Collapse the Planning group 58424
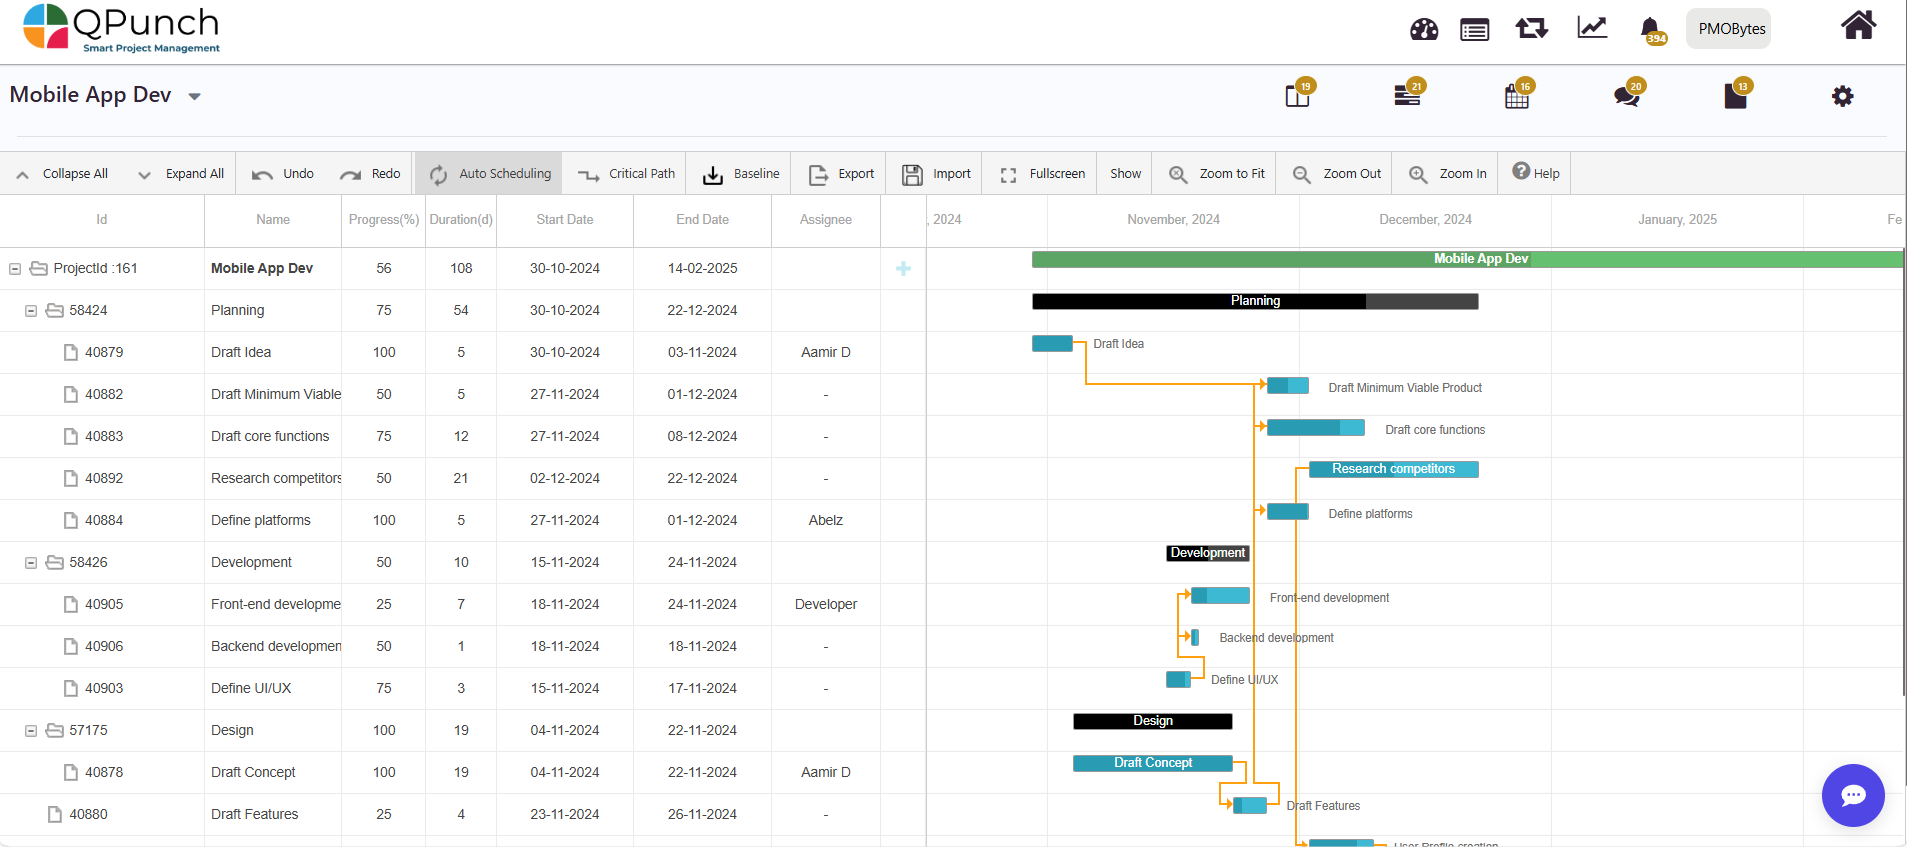 (31, 311)
